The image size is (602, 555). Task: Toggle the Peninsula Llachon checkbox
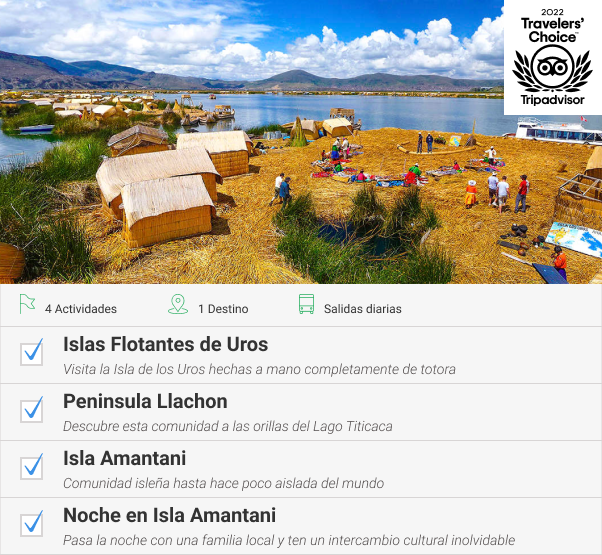pyautogui.click(x=31, y=410)
